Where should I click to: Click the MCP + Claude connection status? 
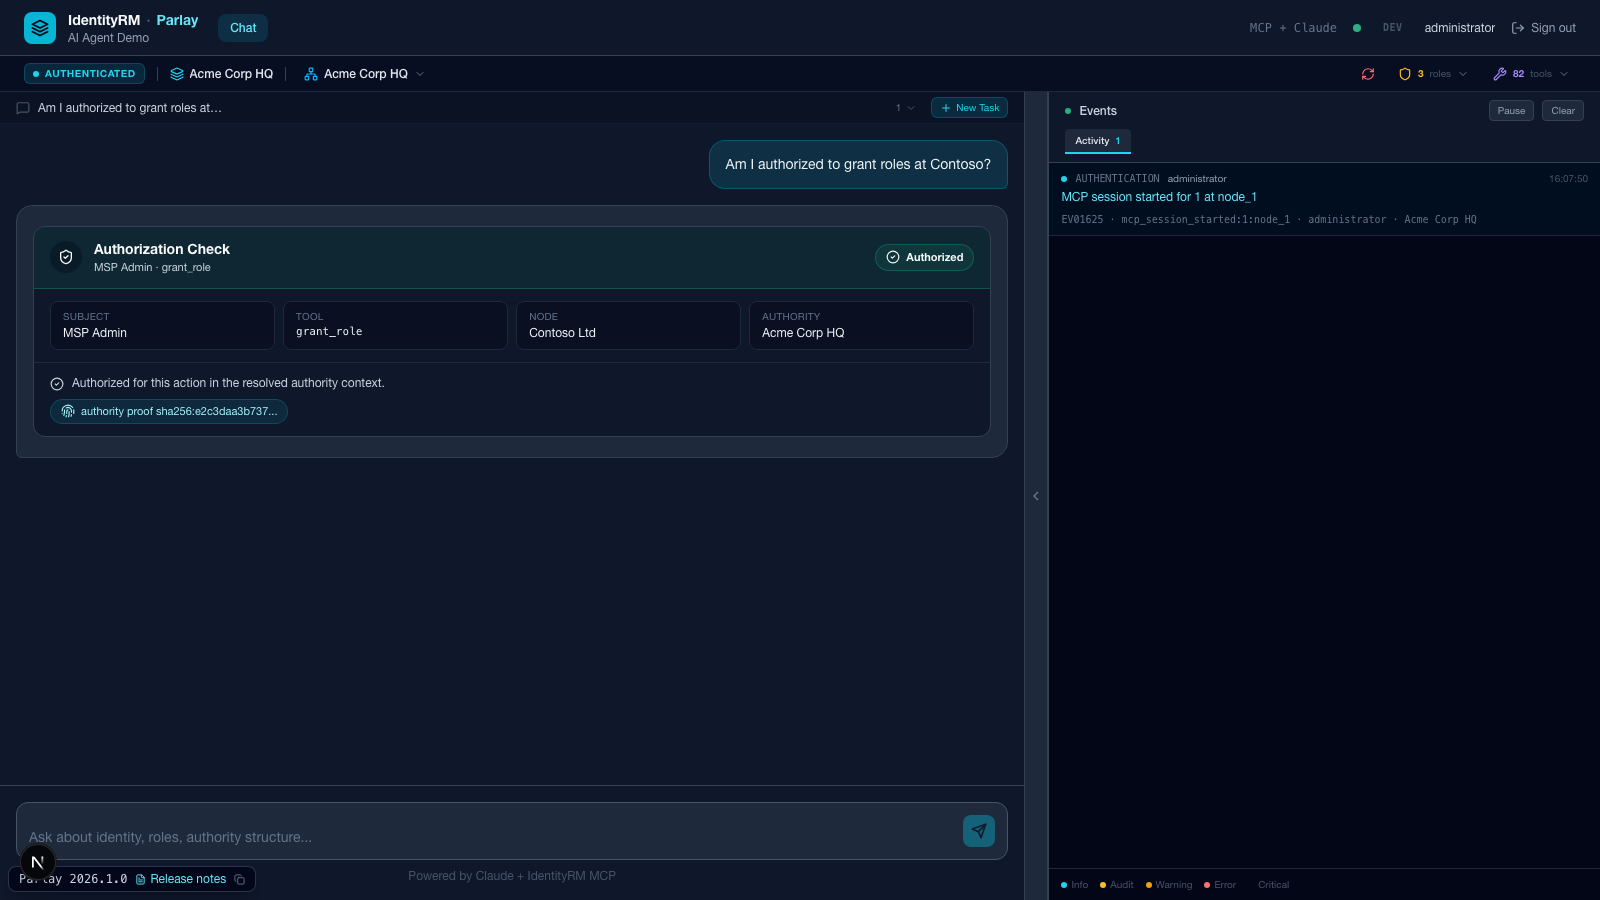coord(1305,28)
